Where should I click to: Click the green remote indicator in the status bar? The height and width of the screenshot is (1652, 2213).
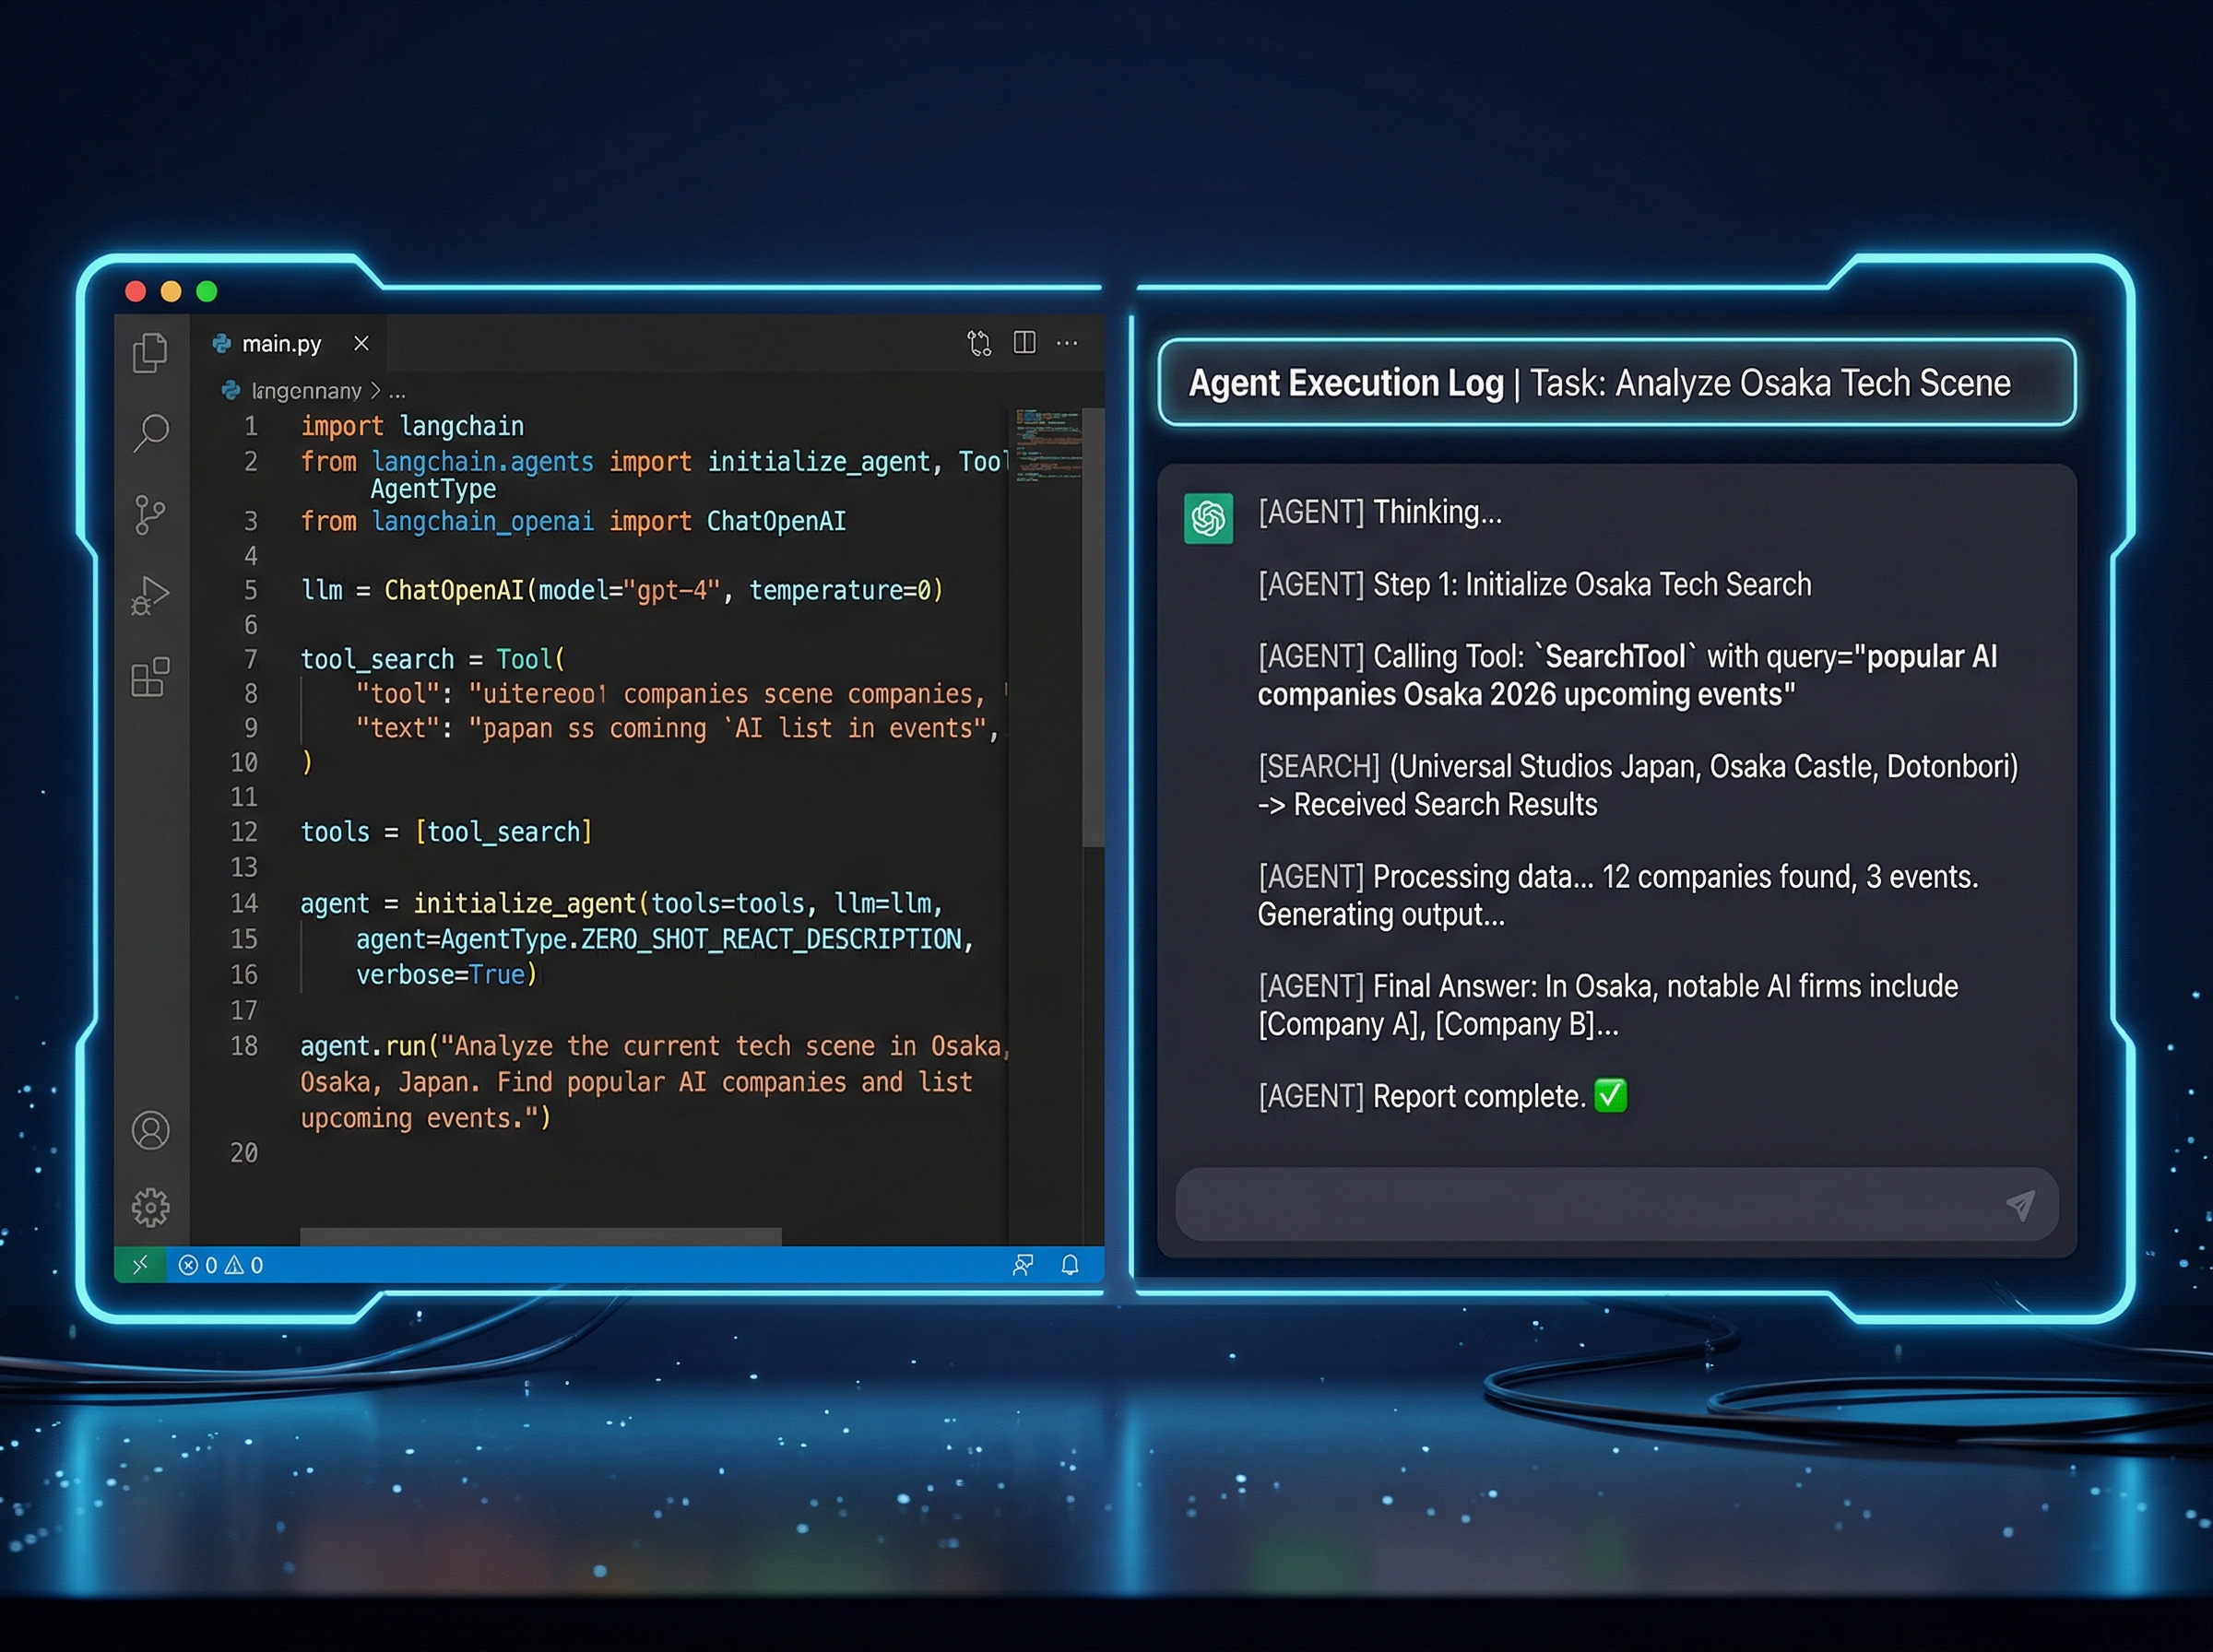click(x=140, y=1265)
